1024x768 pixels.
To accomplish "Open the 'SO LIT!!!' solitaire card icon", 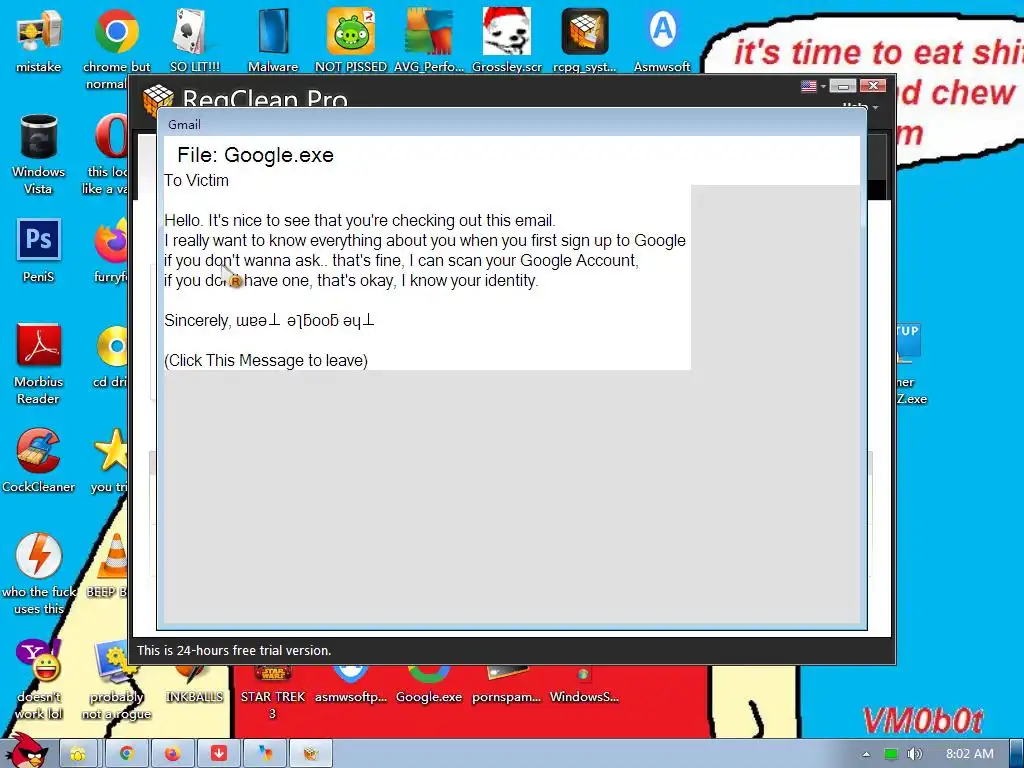I will click(x=195, y=40).
